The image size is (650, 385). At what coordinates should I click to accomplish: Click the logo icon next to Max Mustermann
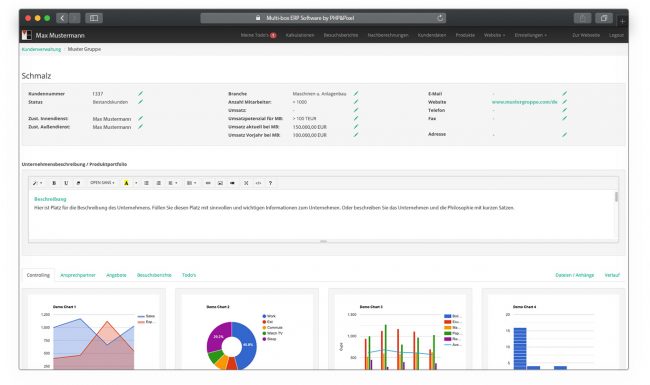[27, 35]
